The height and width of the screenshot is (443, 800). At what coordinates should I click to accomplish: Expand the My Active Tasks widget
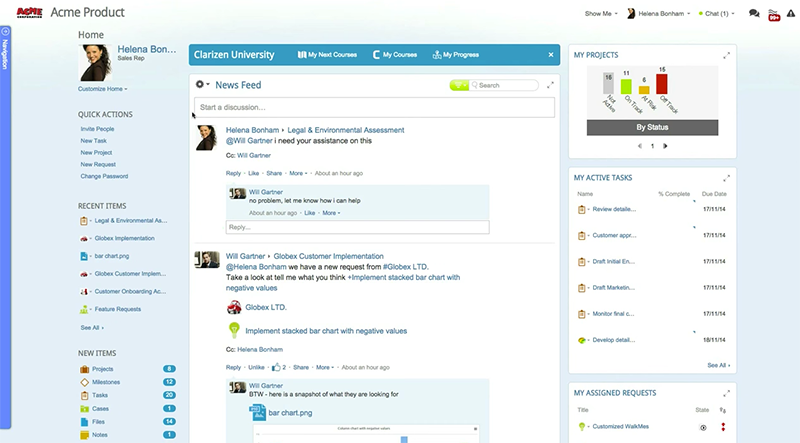[x=727, y=178]
